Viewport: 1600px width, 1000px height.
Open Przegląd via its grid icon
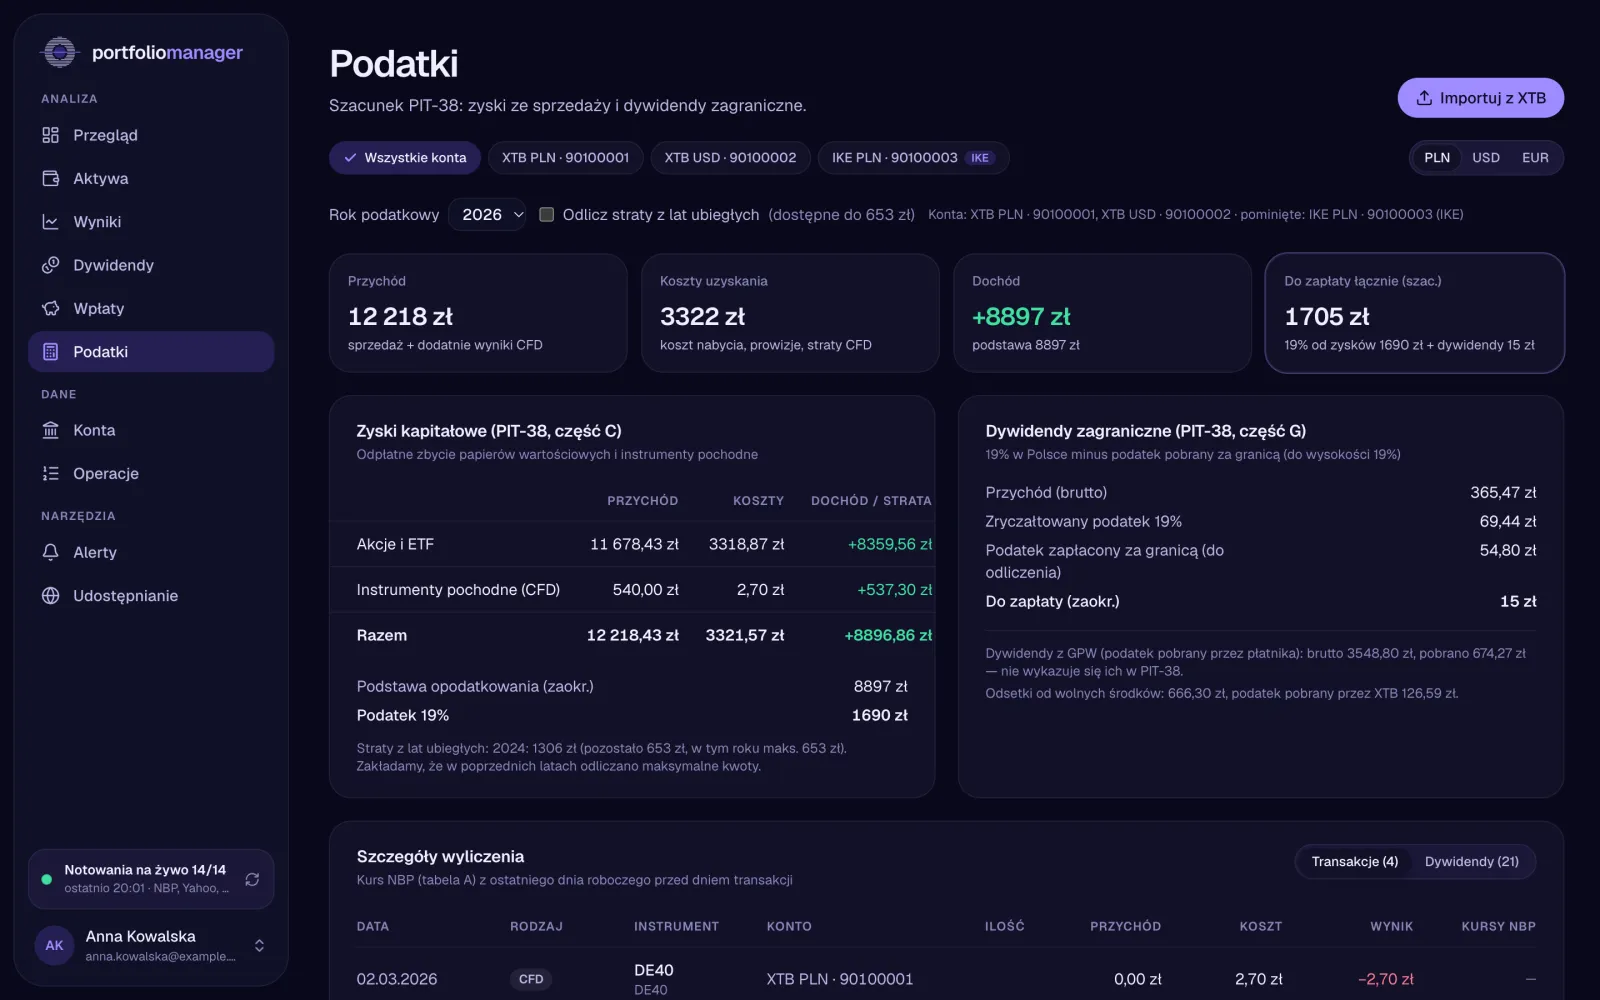(x=51, y=135)
